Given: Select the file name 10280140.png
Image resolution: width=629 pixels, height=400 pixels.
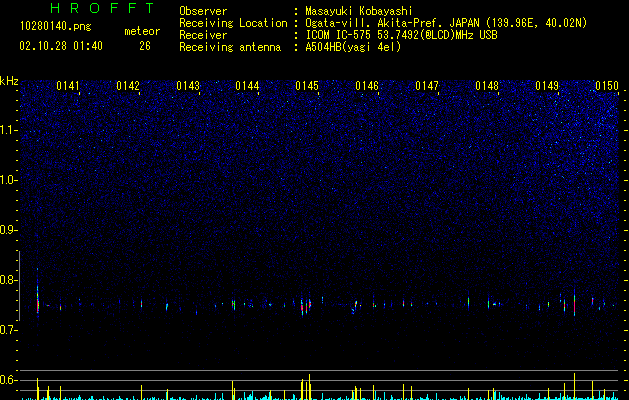Looking at the screenshot, I should pyautogui.click(x=55, y=27).
